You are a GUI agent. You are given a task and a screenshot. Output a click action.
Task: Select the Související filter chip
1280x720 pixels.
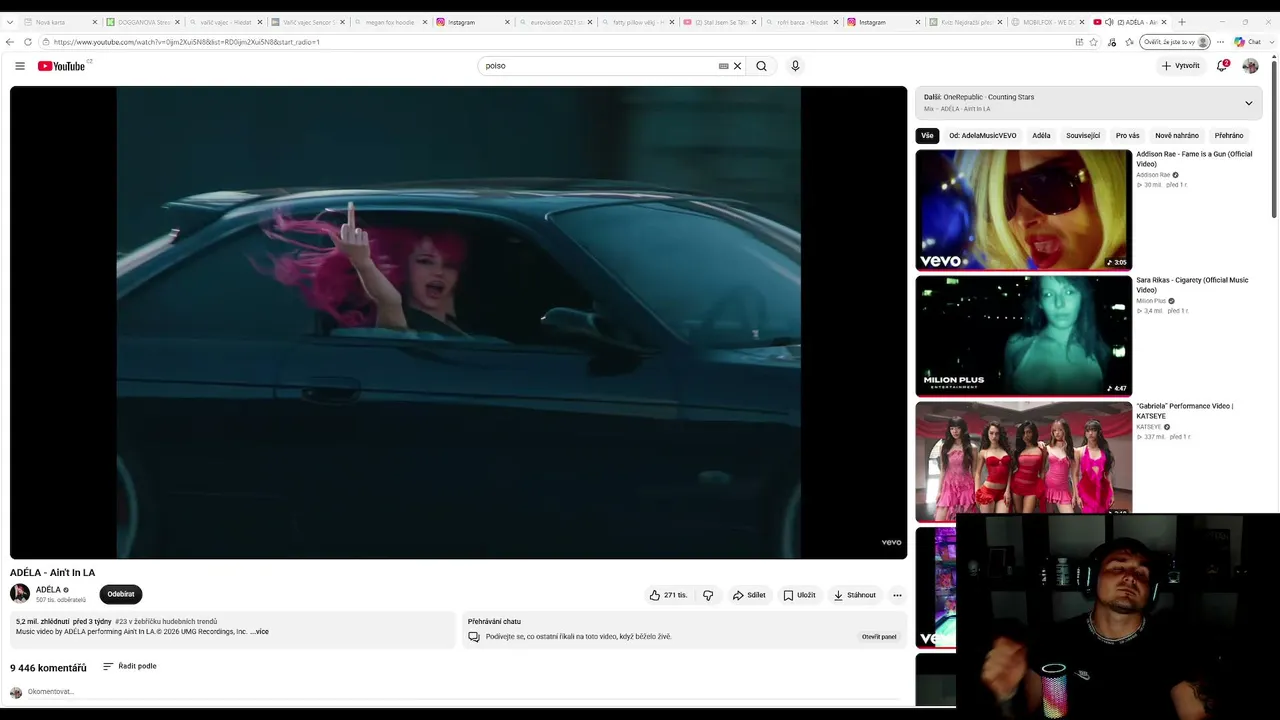pyautogui.click(x=1083, y=136)
